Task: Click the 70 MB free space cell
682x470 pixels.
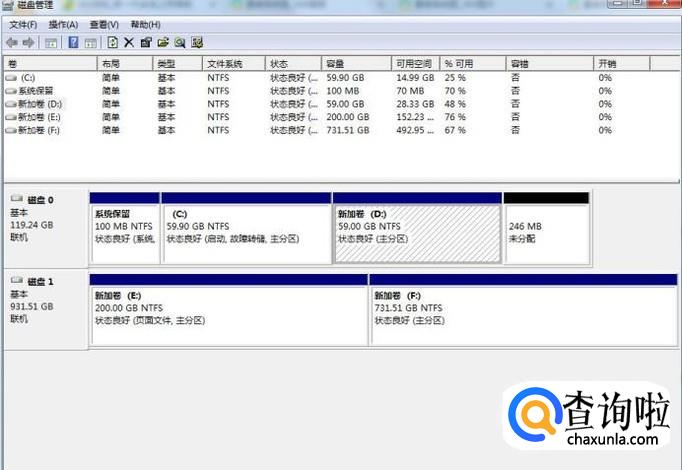Action: coord(410,91)
